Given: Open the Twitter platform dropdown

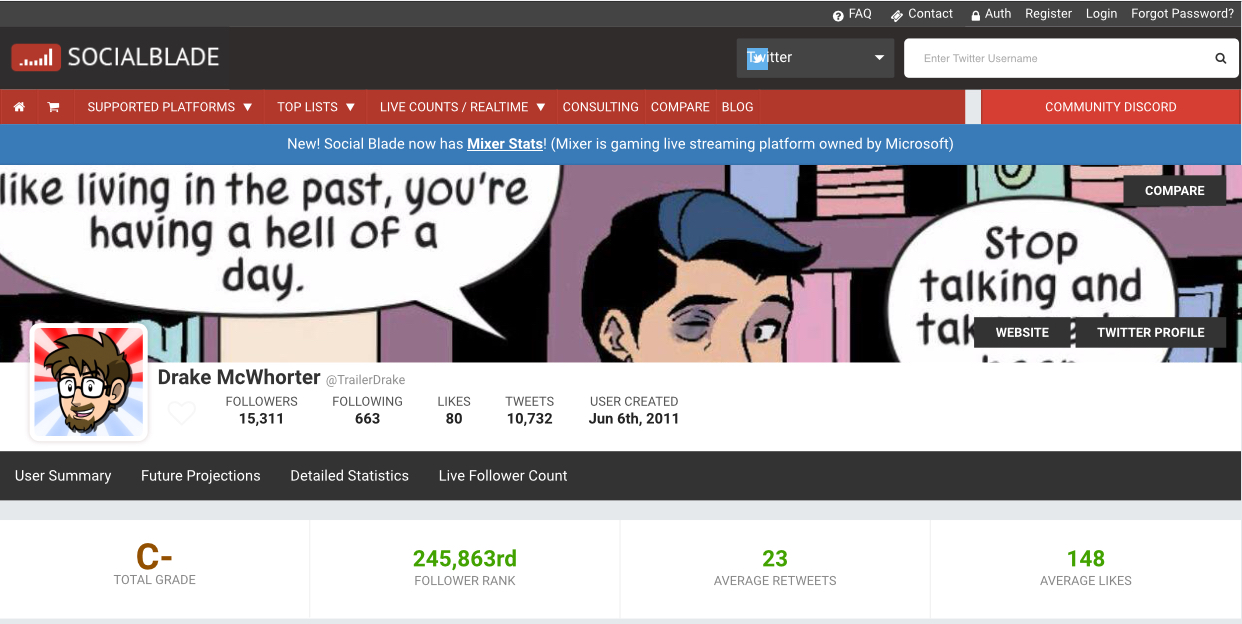Looking at the screenshot, I should [816, 58].
